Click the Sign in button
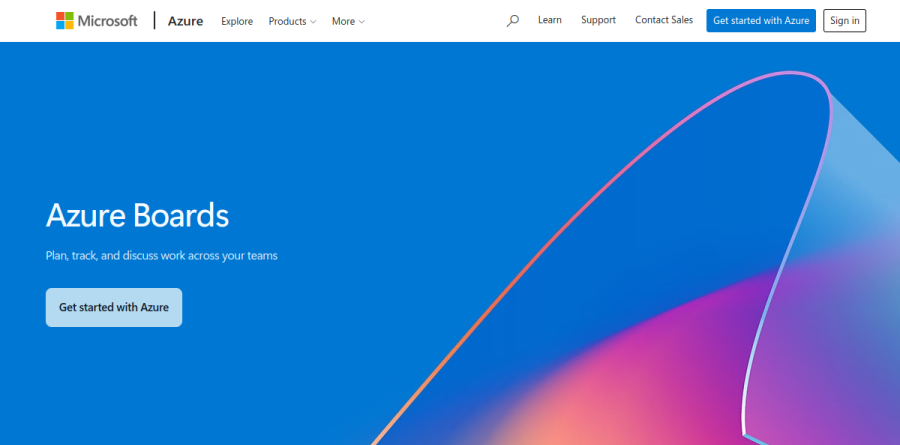The width and height of the screenshot is (900, 445). (x=844, y=21)
